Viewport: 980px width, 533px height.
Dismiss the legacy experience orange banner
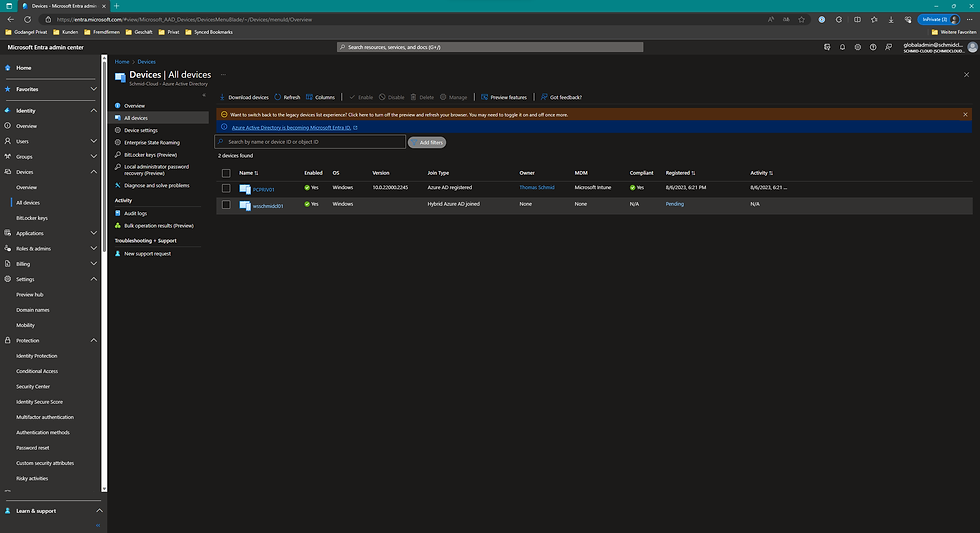coord(965,114)
